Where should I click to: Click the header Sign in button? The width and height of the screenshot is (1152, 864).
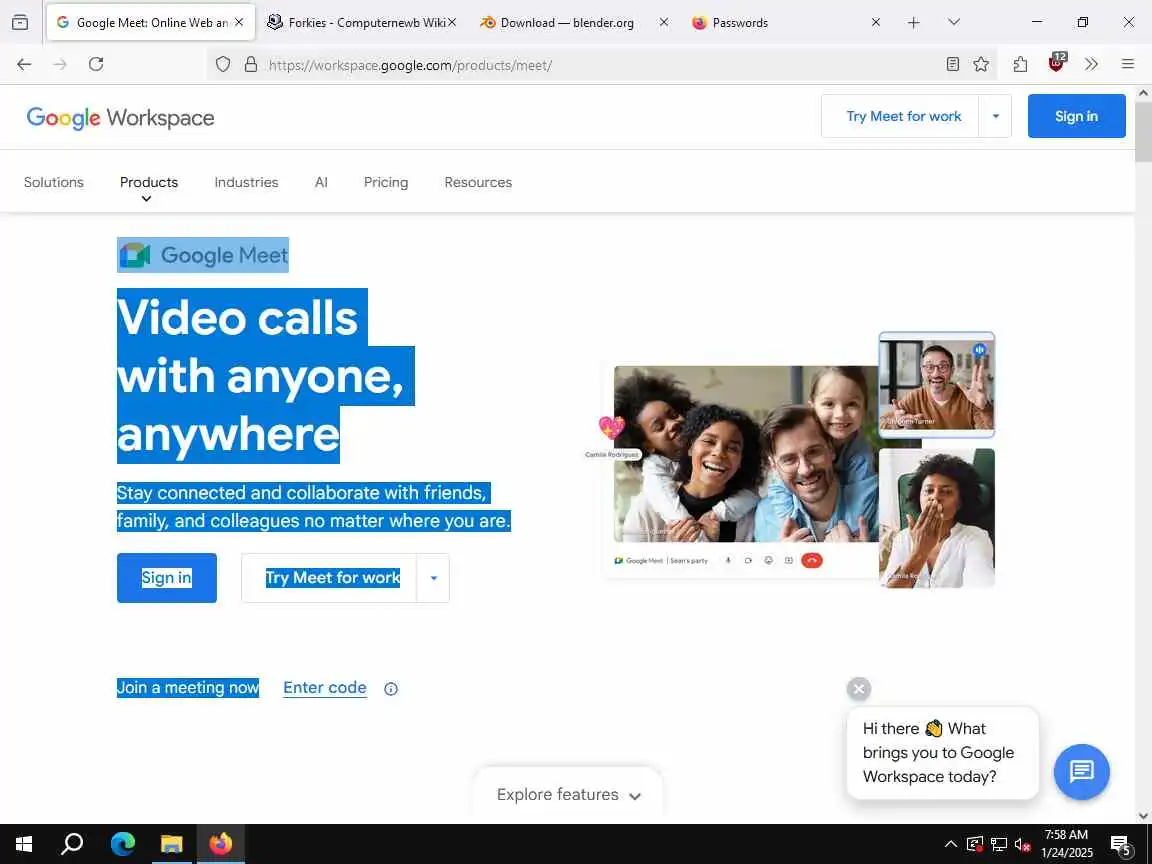pyautogui.click(x=1076, y=116)
